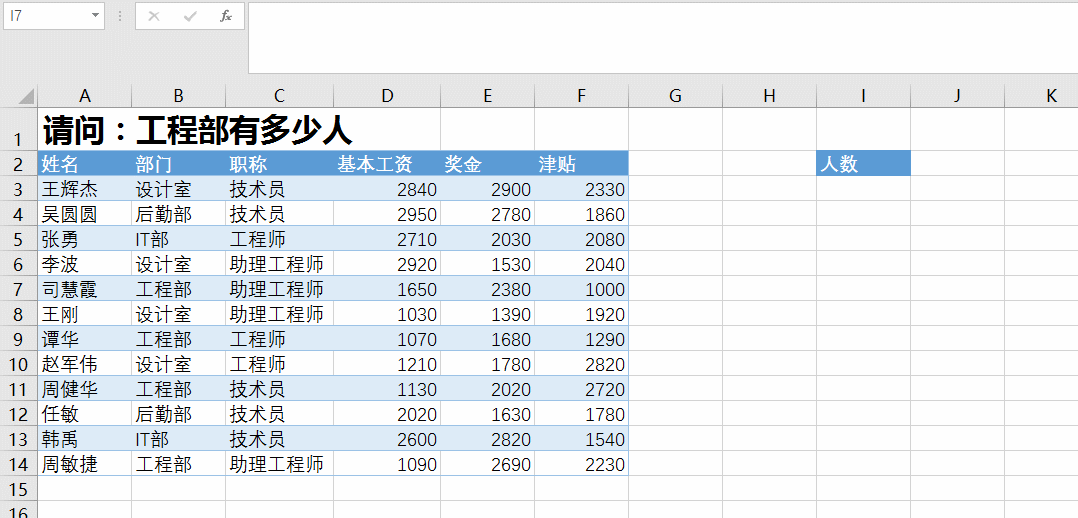Viewport: 1078px width, 518px height.
Task: Click the IT部 cell in row 5
Action: 178,239
